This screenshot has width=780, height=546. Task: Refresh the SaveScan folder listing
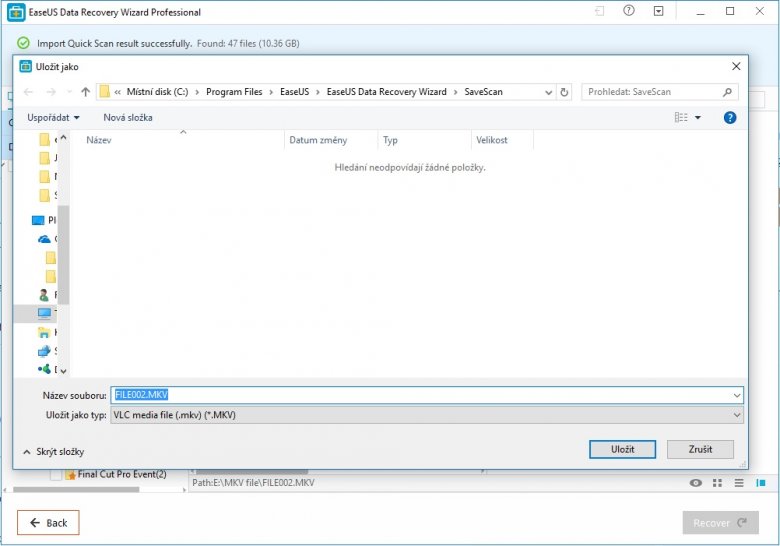coord(564,92)
